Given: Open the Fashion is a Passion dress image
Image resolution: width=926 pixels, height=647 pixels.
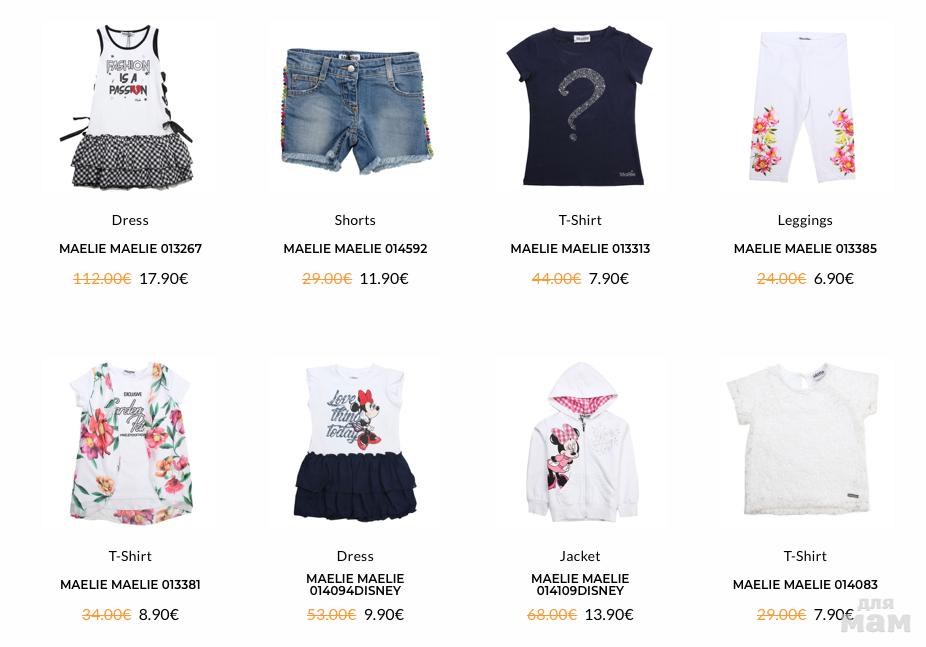Looking at the screenshot, I should point(130,106).
